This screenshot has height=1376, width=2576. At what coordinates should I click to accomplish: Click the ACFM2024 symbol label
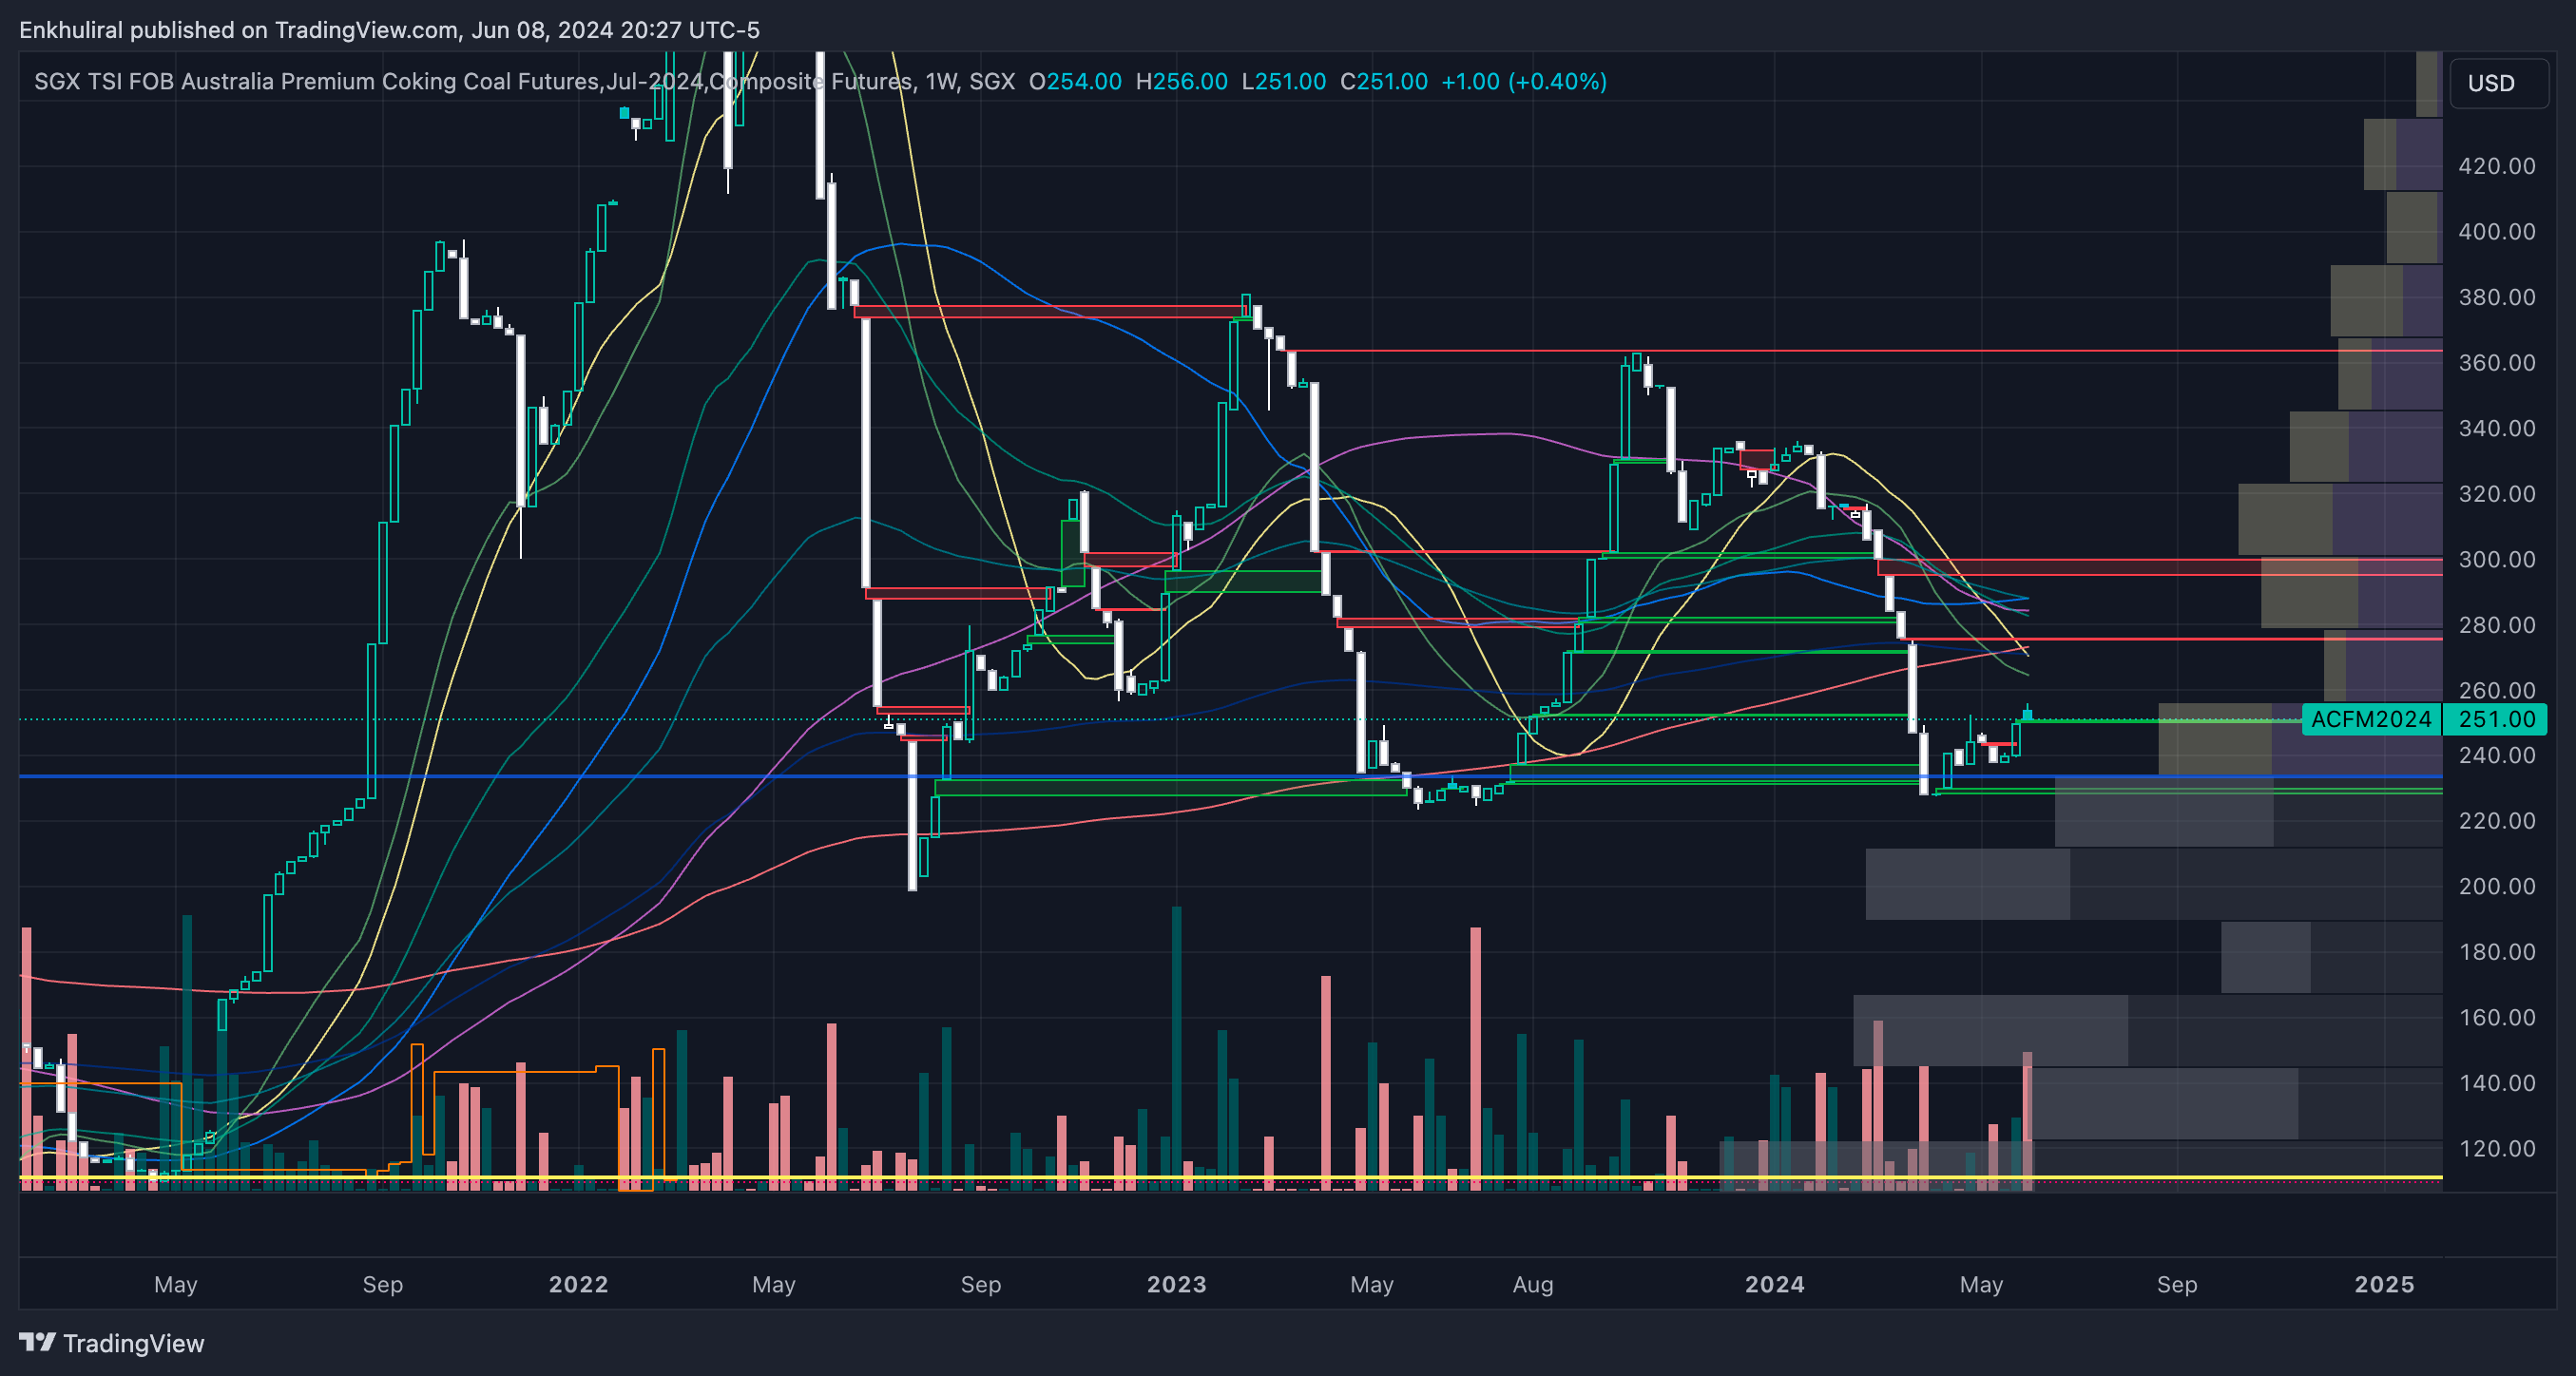click(x=2370, y=719)
